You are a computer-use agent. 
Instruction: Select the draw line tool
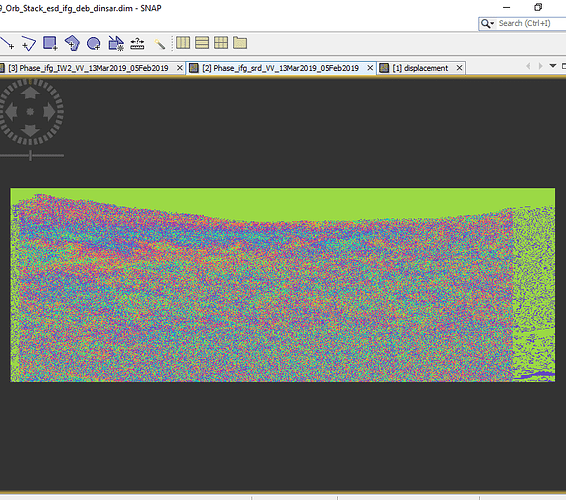(x=7, y=43)
